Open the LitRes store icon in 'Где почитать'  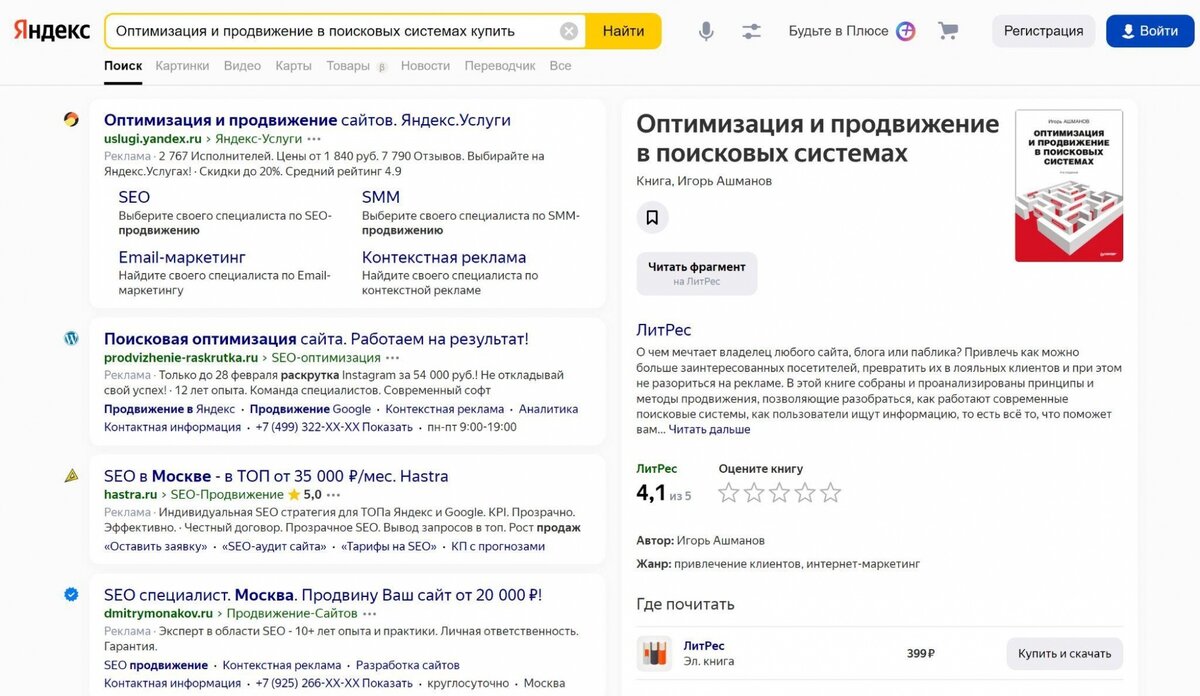pyautogui.click(x=655, y=652)
